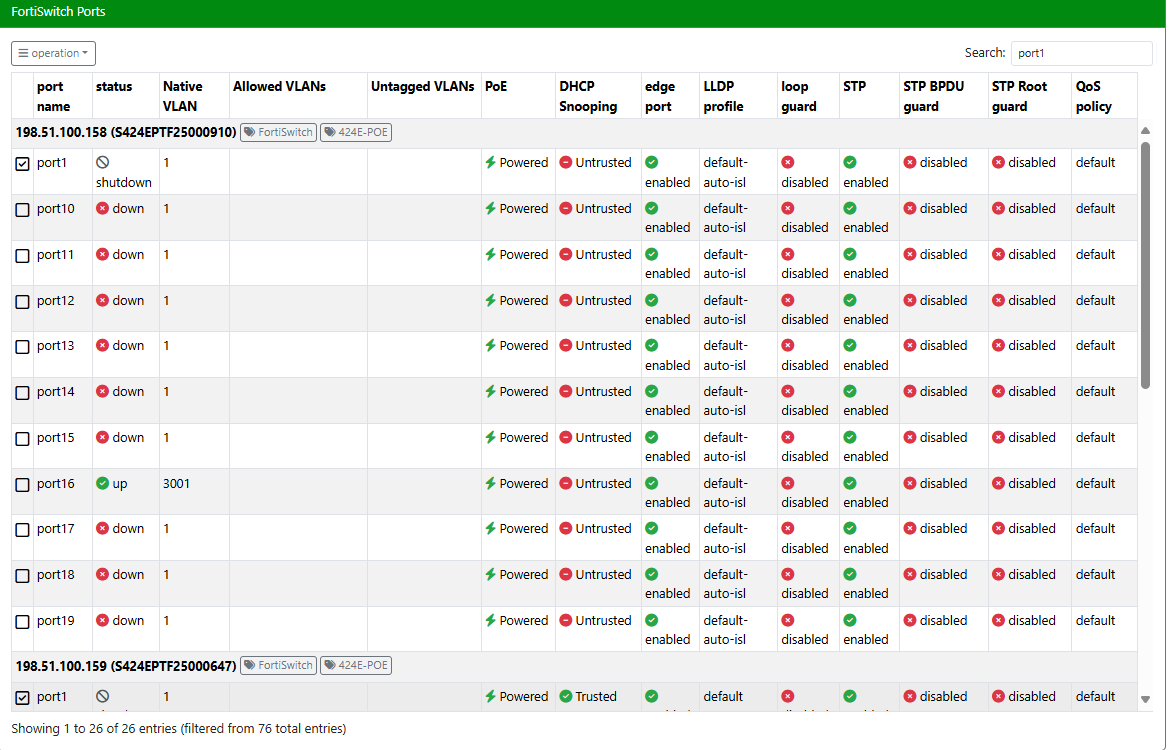This screenshot has height=750, width=1173.
Task: Select the port16 row checkbox
Action: [x=23, y=485]
